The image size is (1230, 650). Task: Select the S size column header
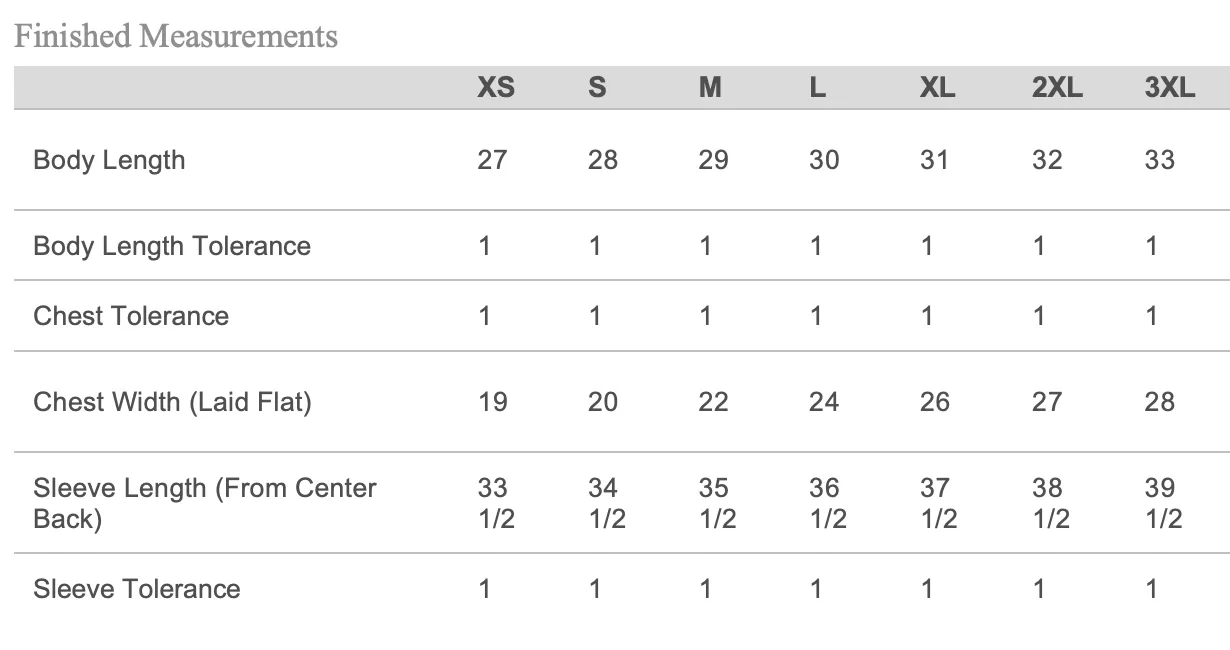tap(597, 88)
